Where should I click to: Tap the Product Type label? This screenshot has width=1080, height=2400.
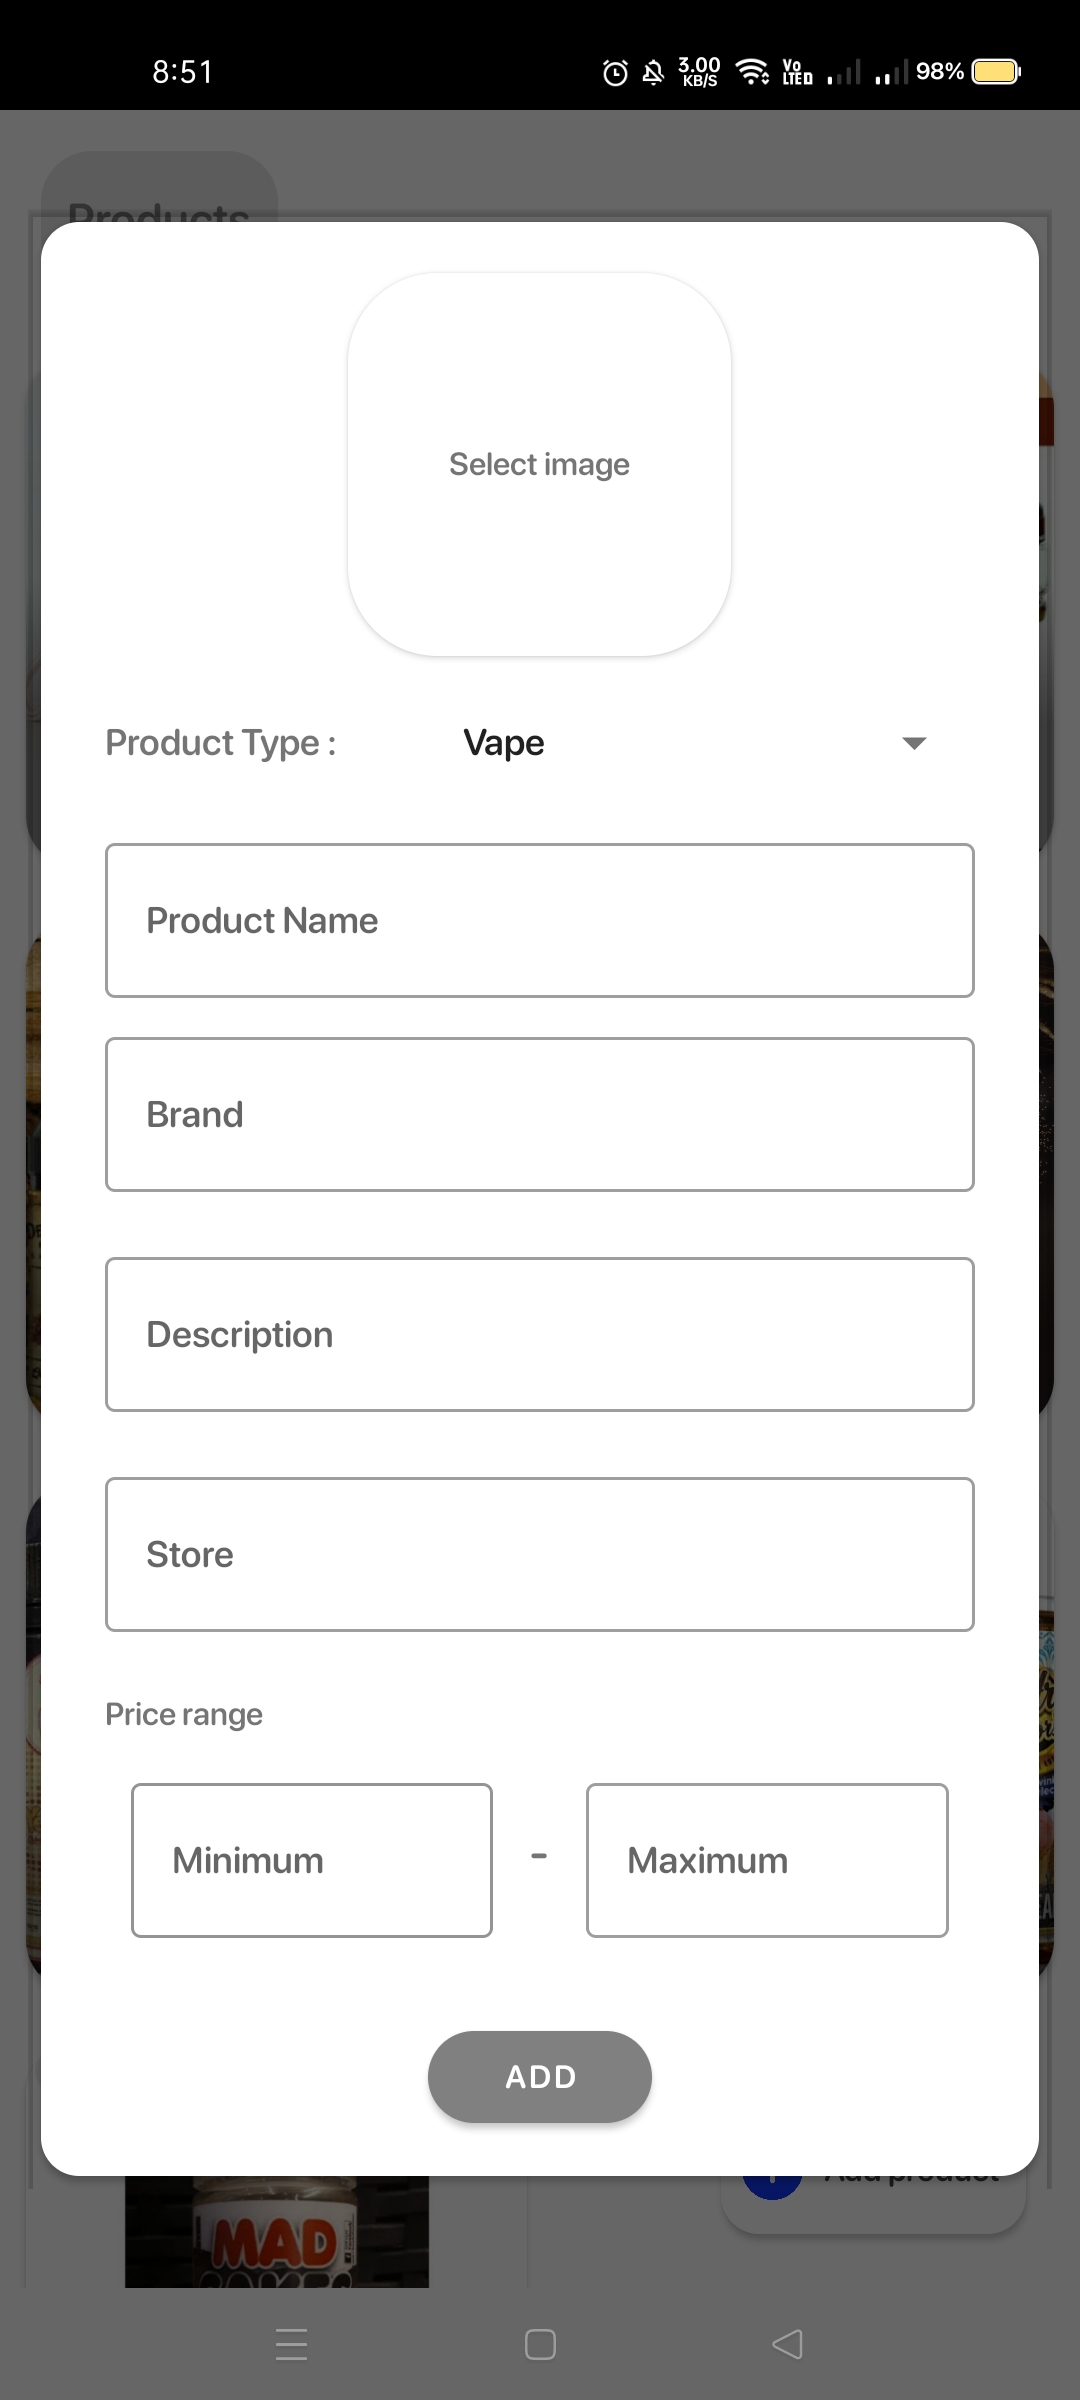pos(221,743)
